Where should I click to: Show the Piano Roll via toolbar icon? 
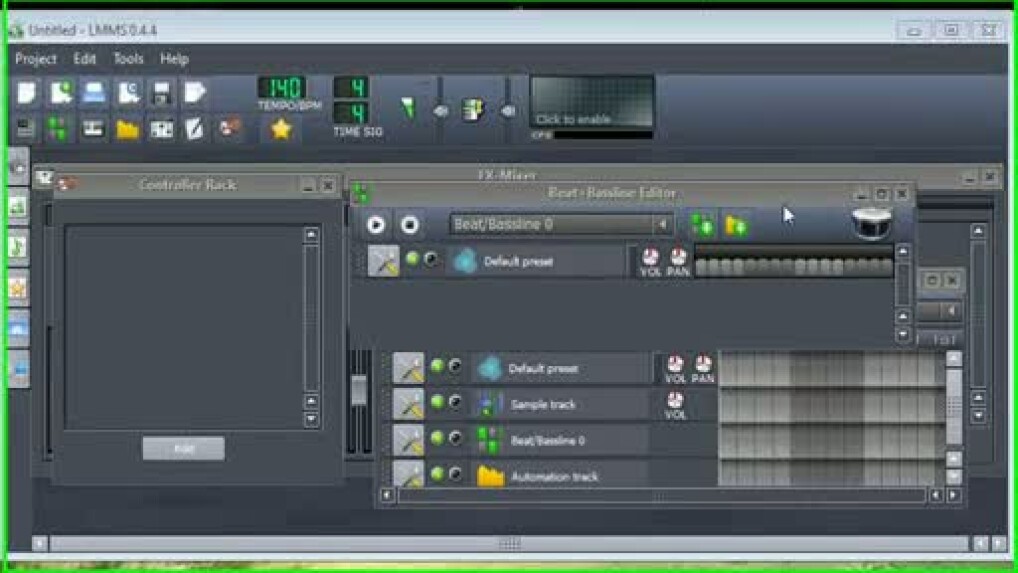(x=93, y=128)
